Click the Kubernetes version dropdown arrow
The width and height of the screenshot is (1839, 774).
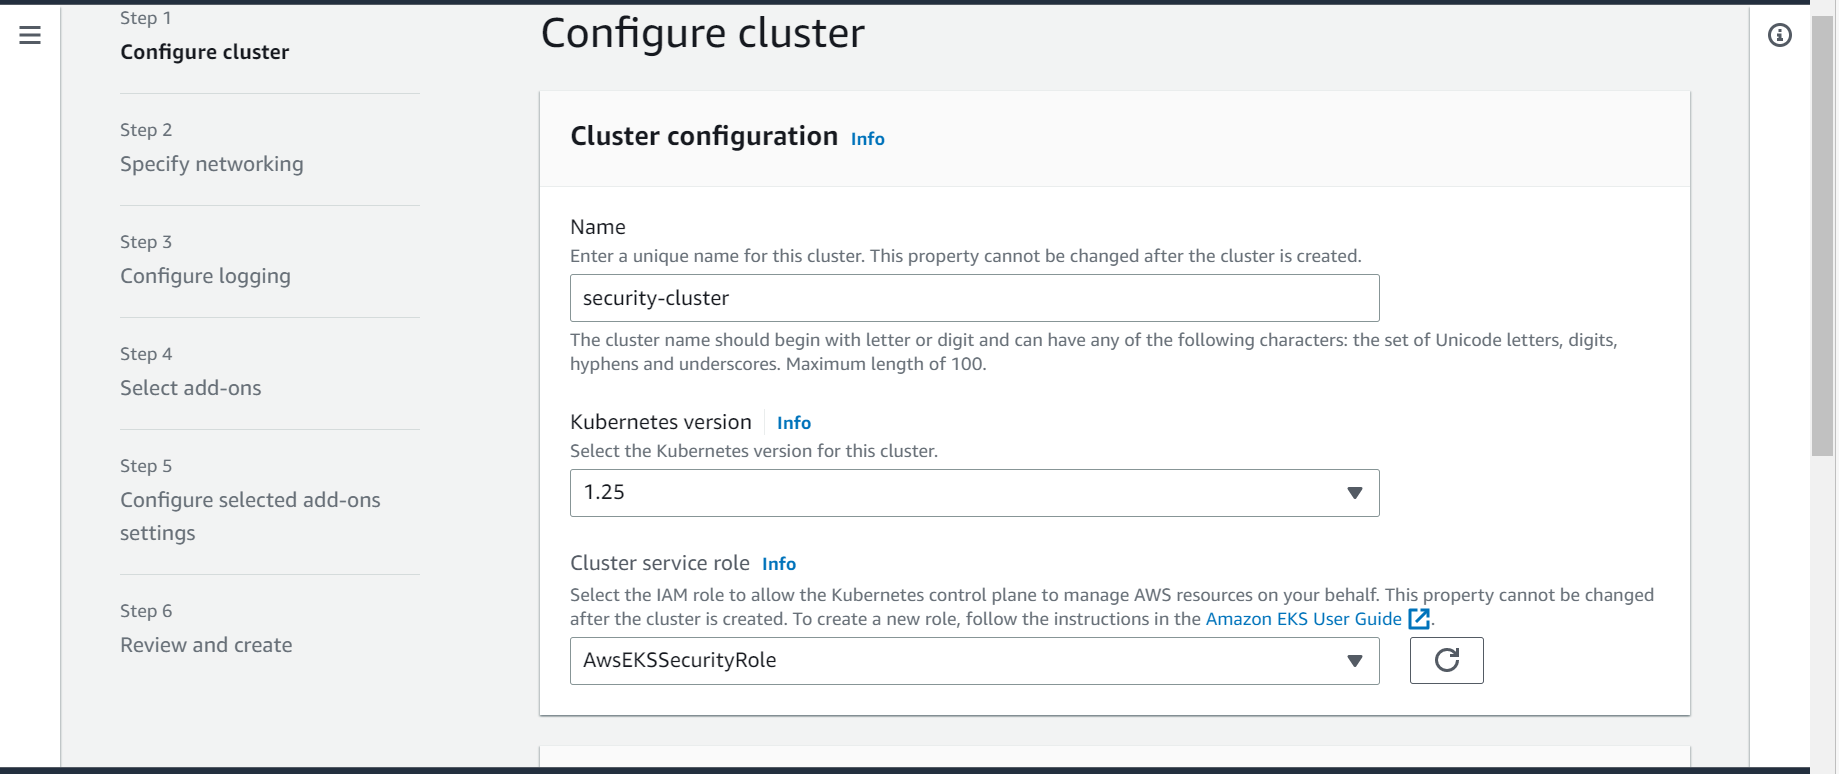click(x=1355, y=493)
